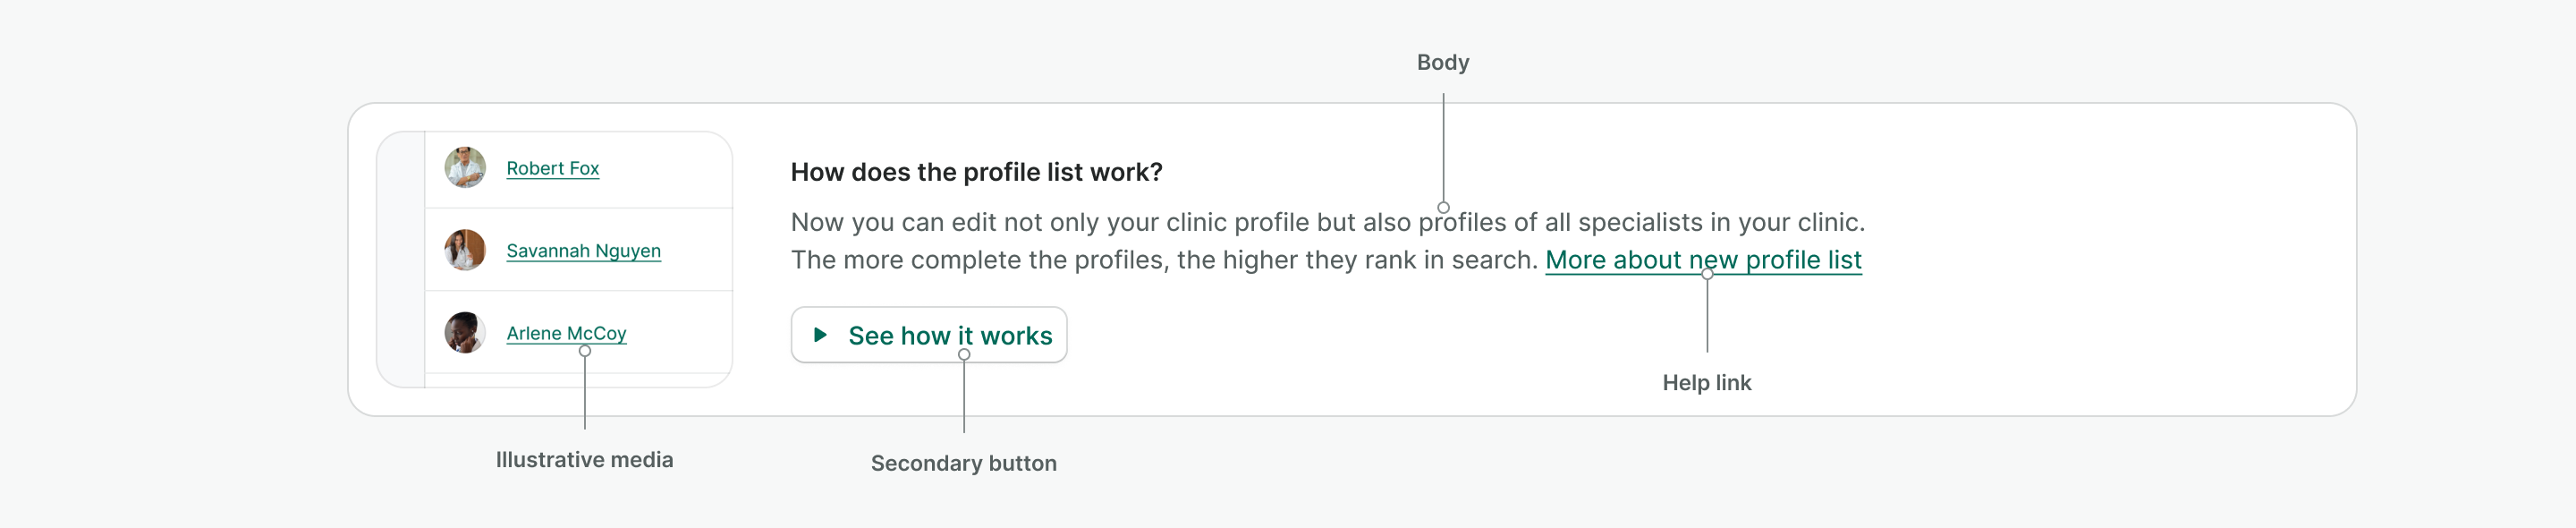The image size is (2576, 528).
Task: Select the 'Secondary button' annotation label
Action: click(963, 463)
